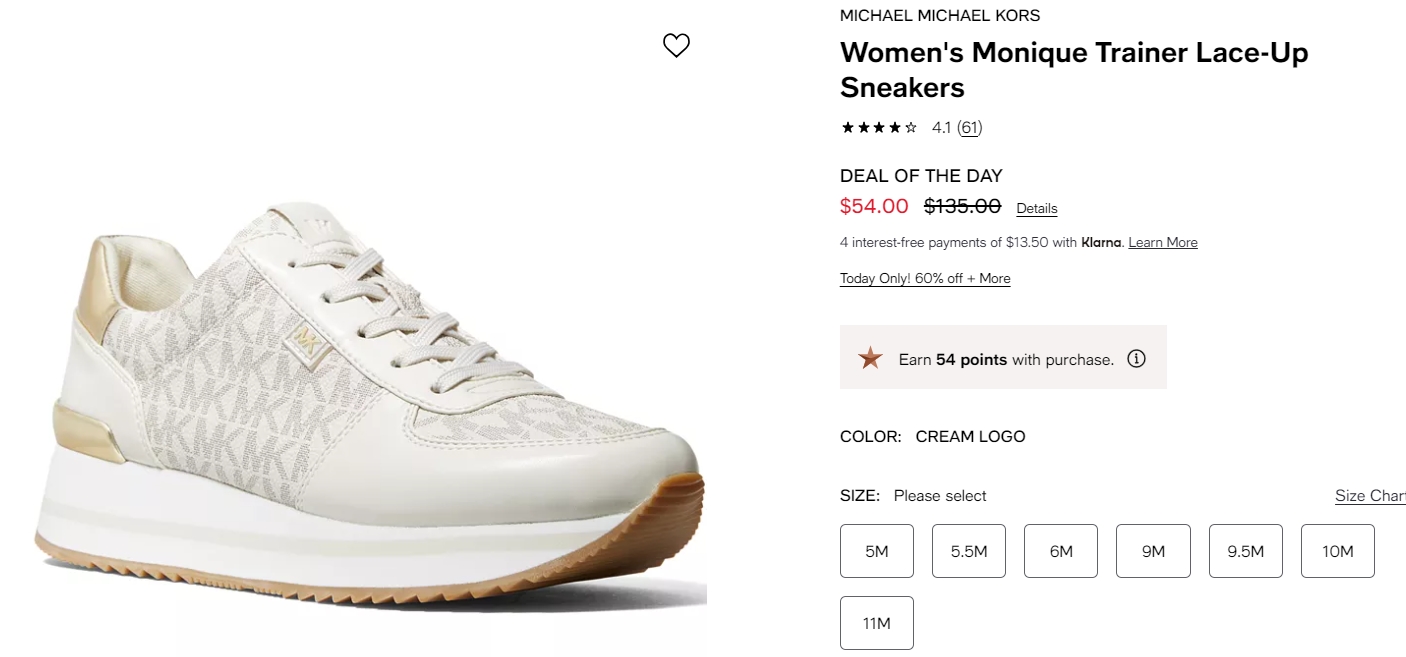Pick size 10M

point(1338,551)
